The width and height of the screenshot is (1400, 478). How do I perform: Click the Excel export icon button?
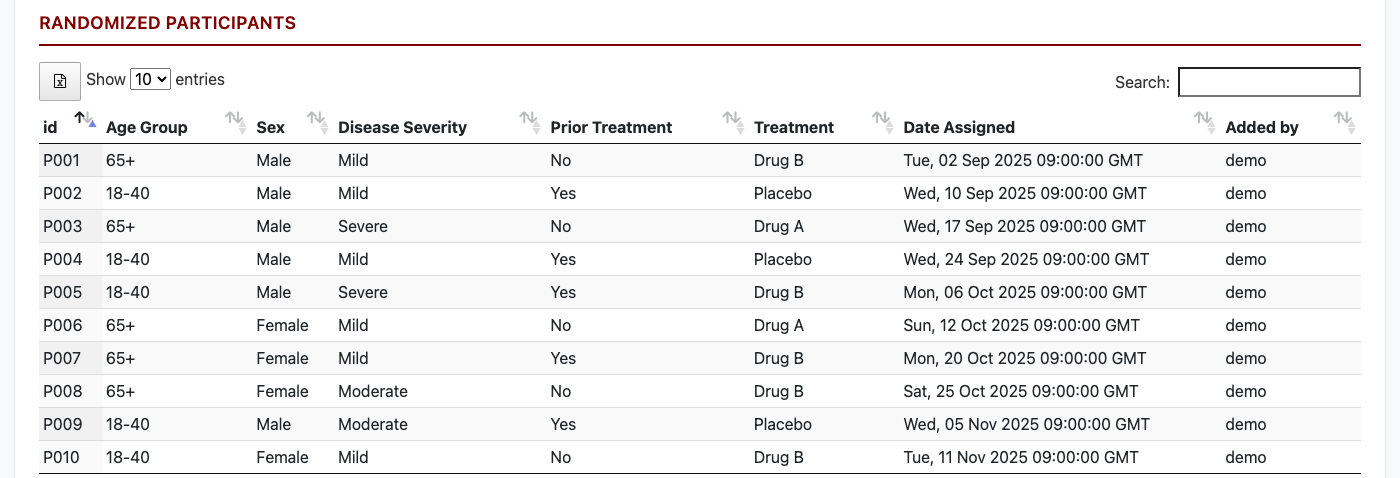point(59,82)
